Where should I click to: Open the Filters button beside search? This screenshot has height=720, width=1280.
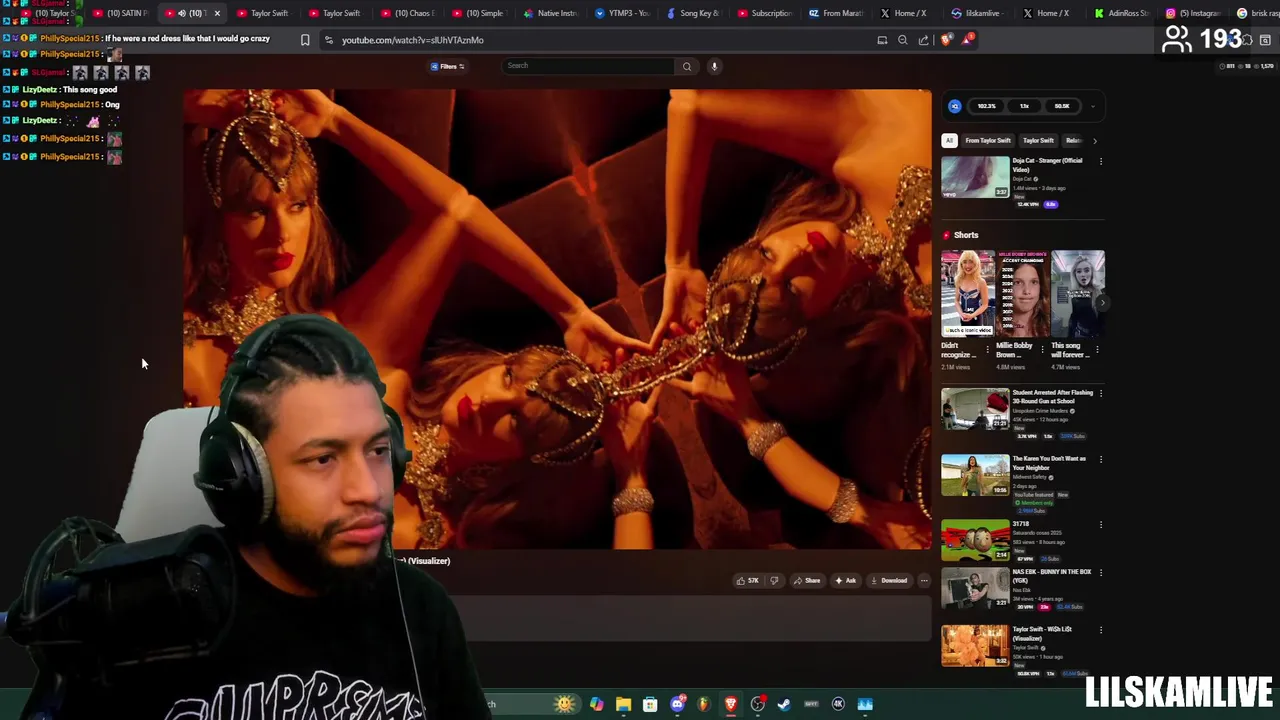pyautogui.click(x=447, y=66)
